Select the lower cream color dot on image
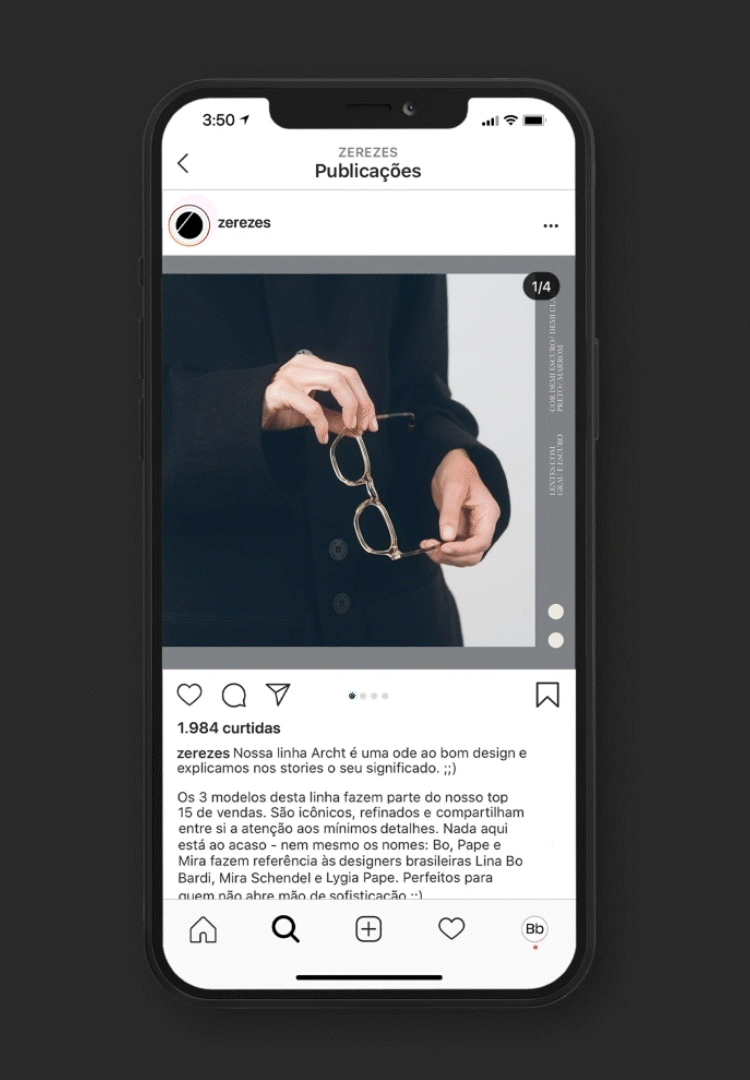 (x=556, y=641)
